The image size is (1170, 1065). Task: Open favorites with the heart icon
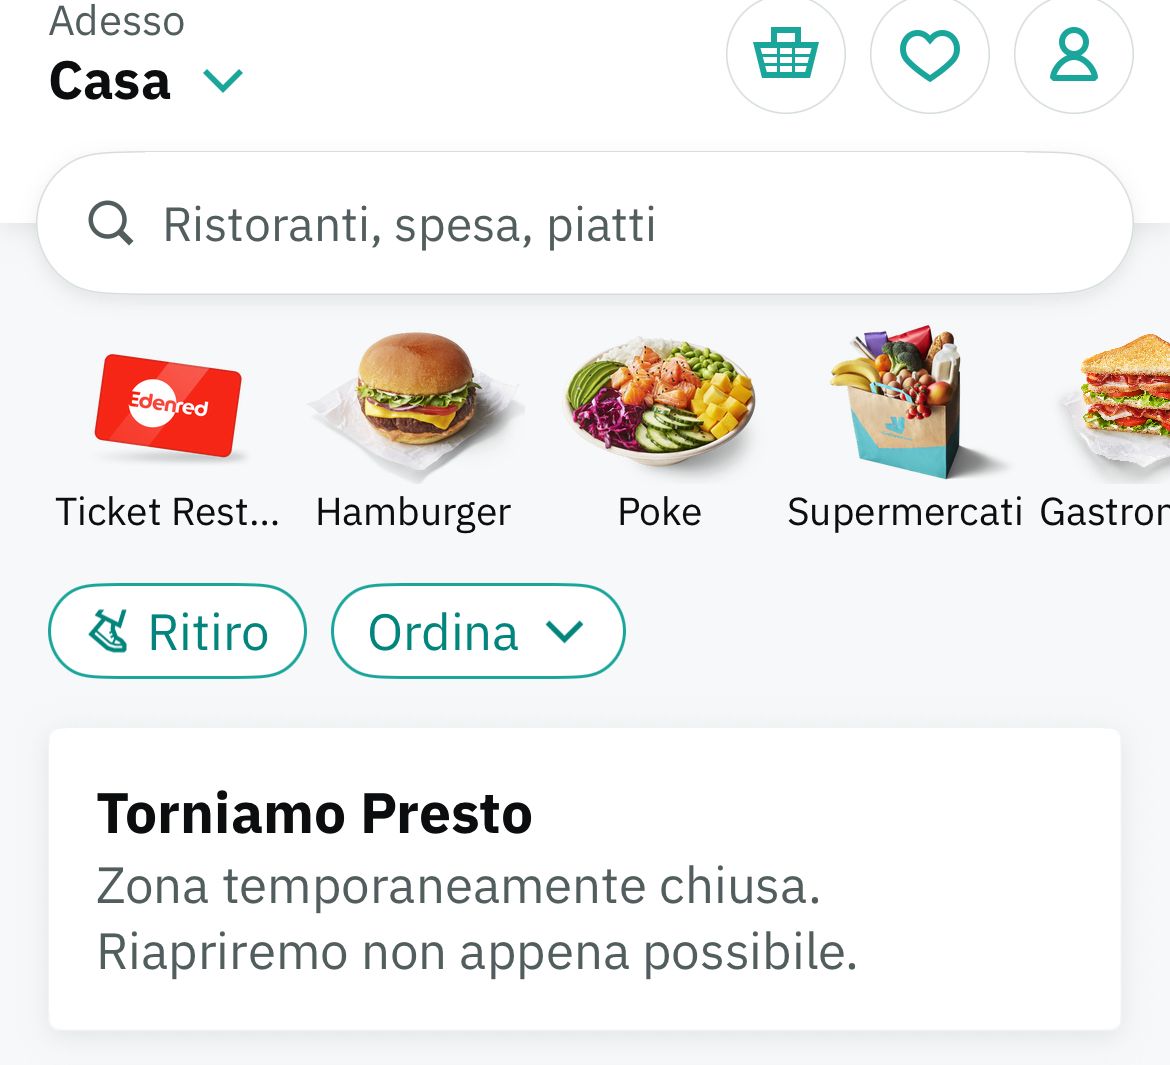(x=929, y=55)
